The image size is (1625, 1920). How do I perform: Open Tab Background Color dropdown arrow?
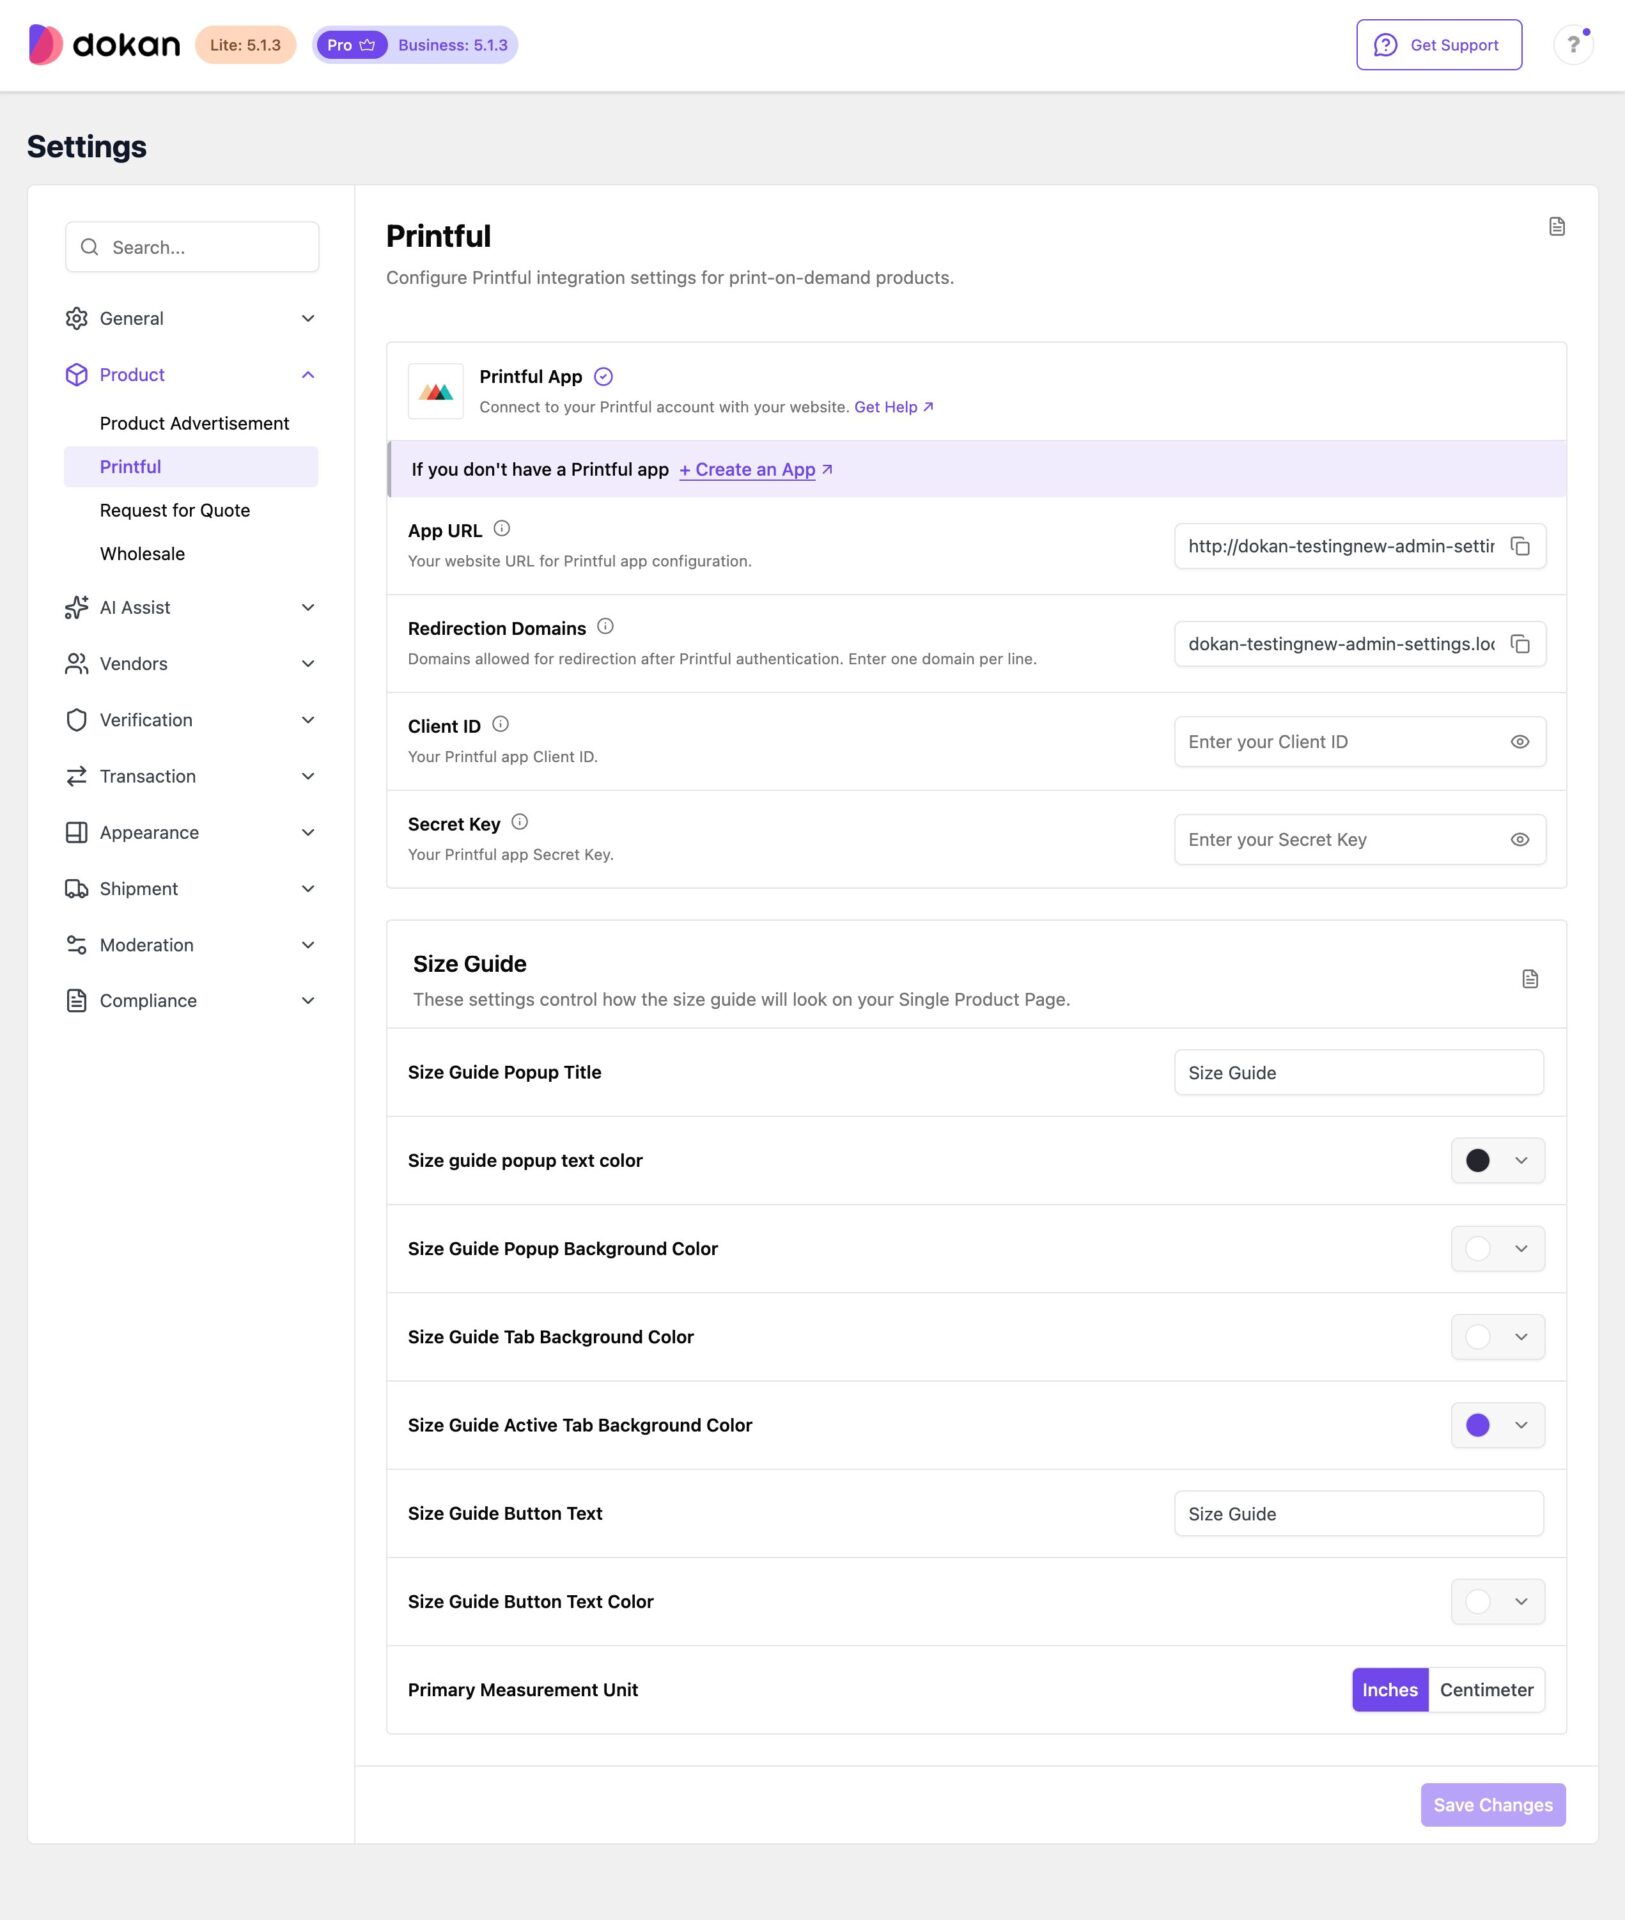tap(1521, 1337)
